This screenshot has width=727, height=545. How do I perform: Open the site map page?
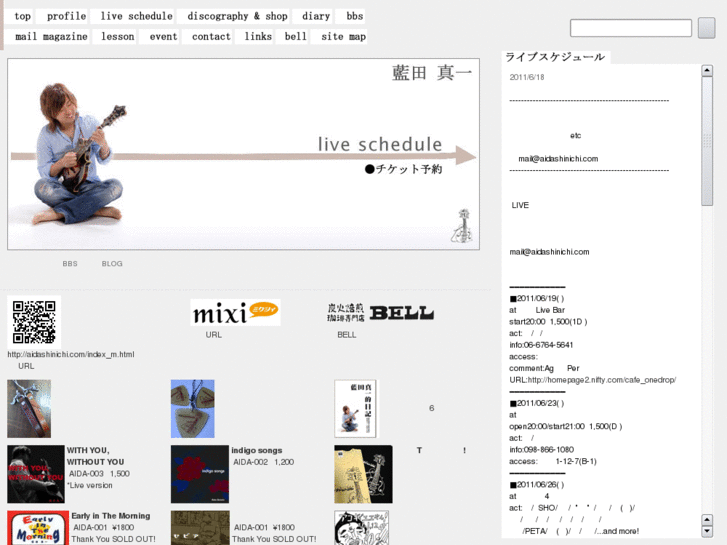click(344, 37)
